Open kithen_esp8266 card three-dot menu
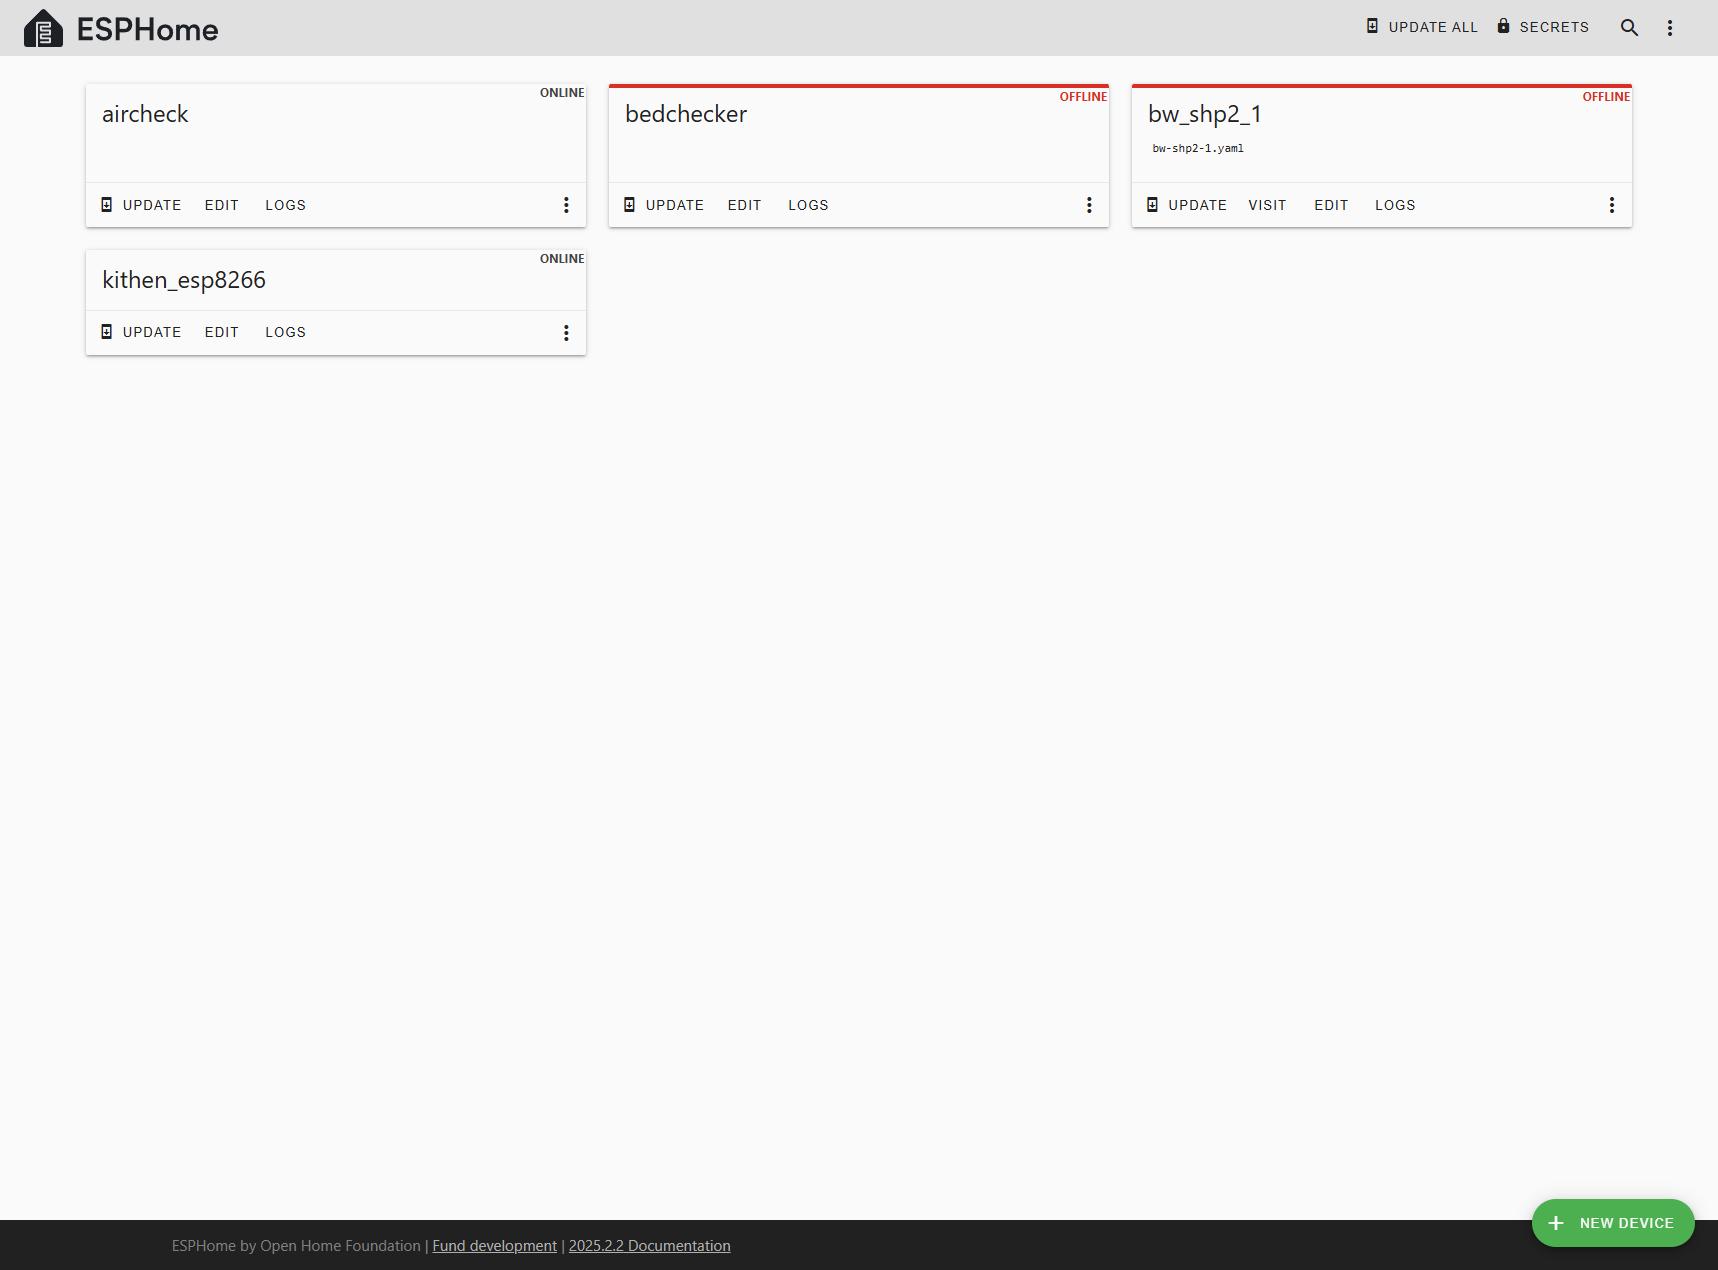The height and width of the screenshot is (1270, 1718). (566, 332)
